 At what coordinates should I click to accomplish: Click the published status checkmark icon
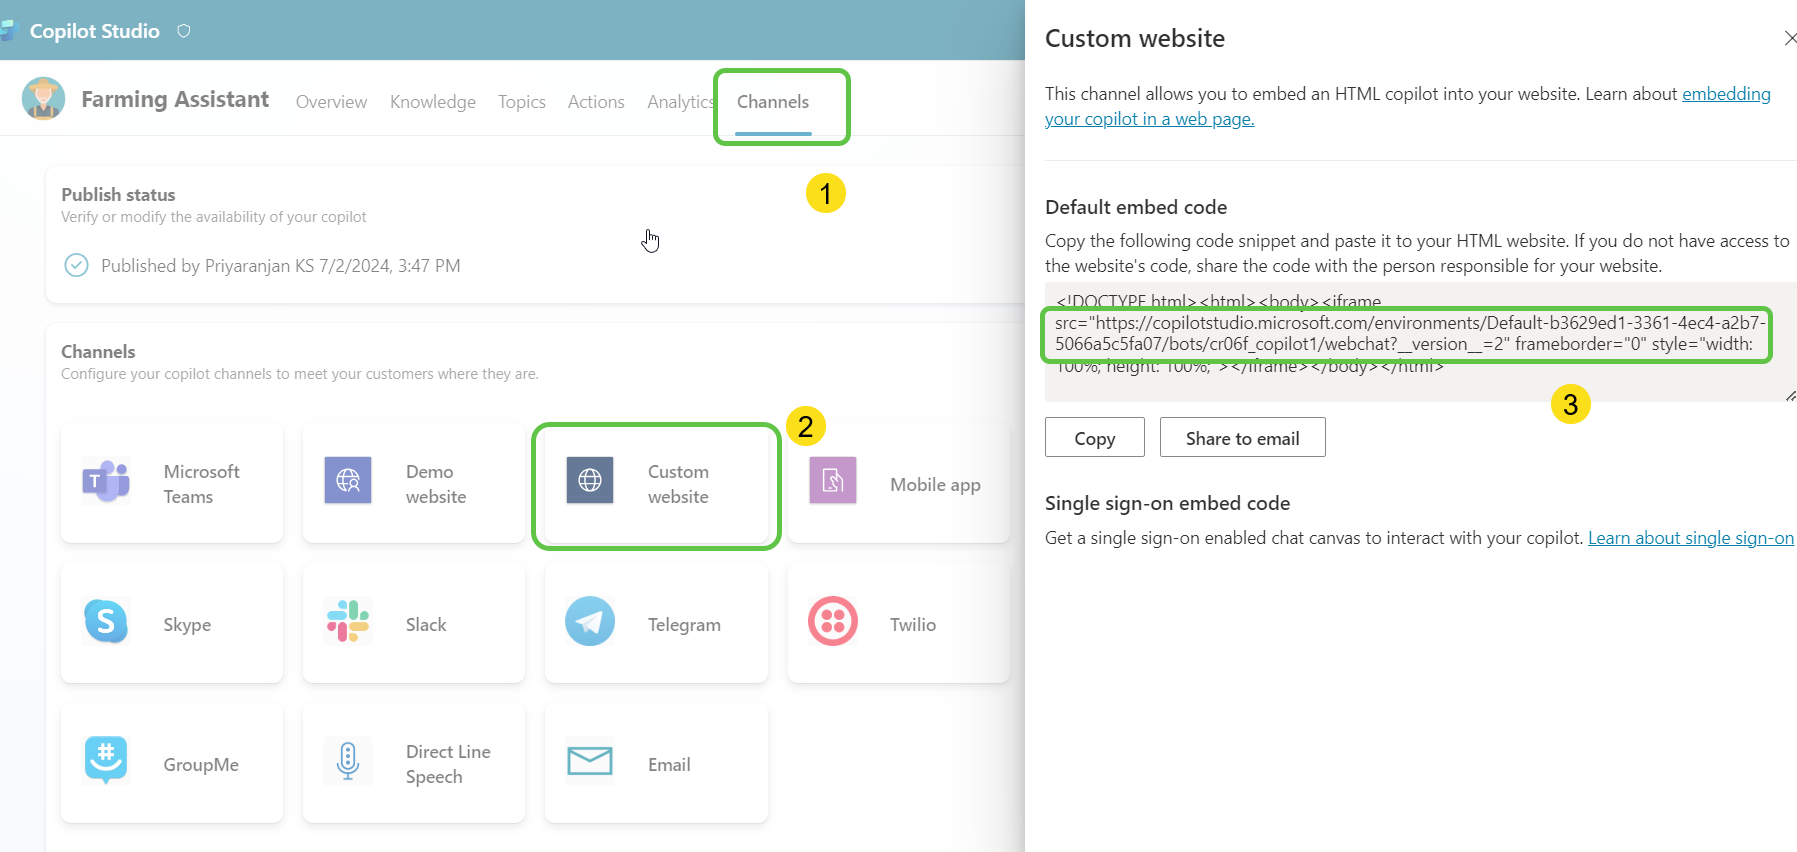pos(76,265)
